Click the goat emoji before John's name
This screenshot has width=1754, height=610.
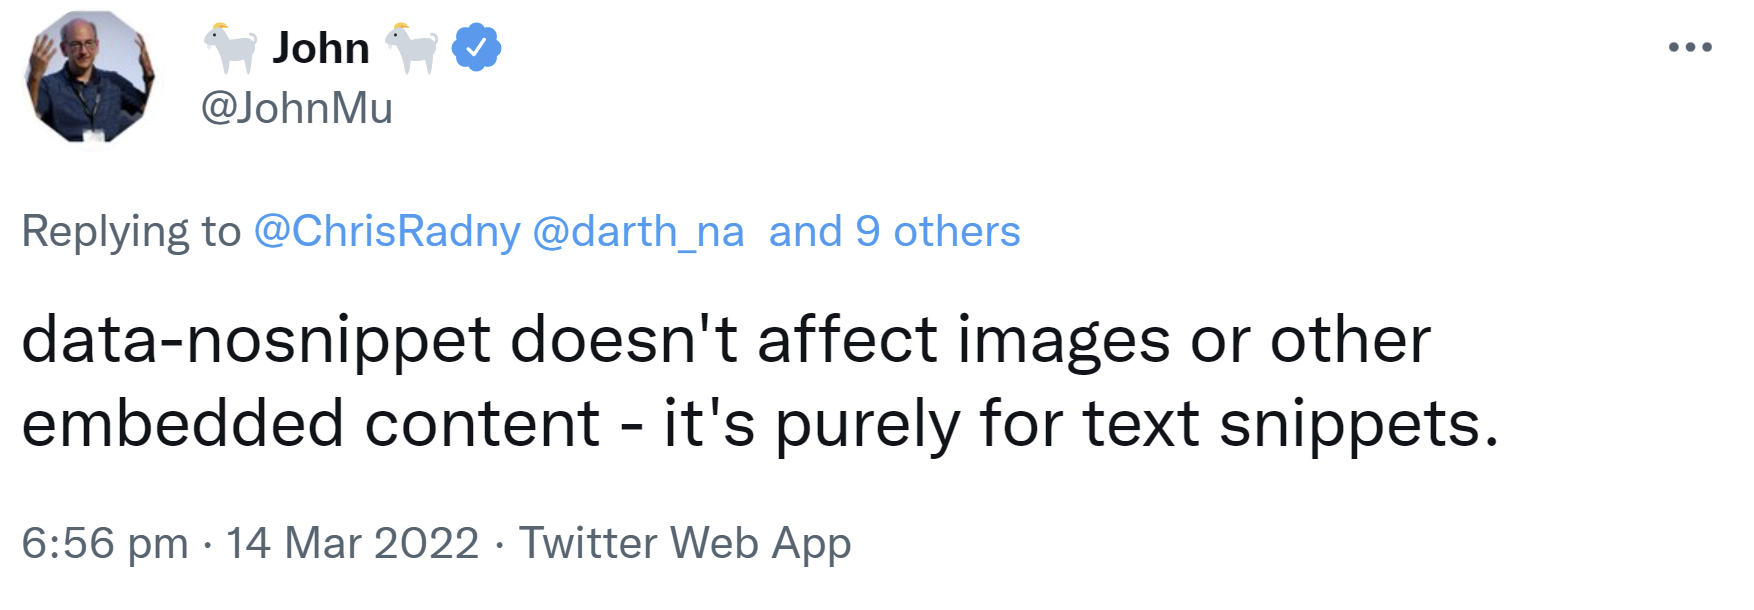pyautogui.click(x=230, y=46)
